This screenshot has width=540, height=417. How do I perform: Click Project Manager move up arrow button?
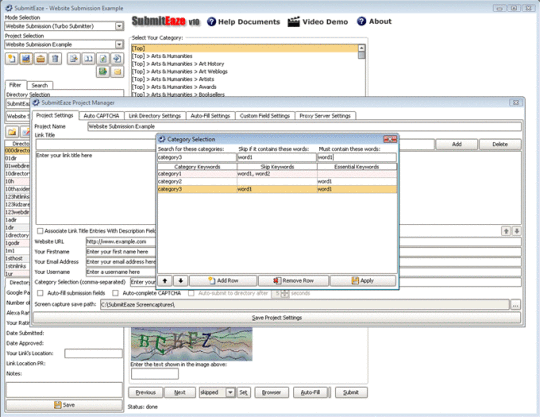tap(506, 231)
